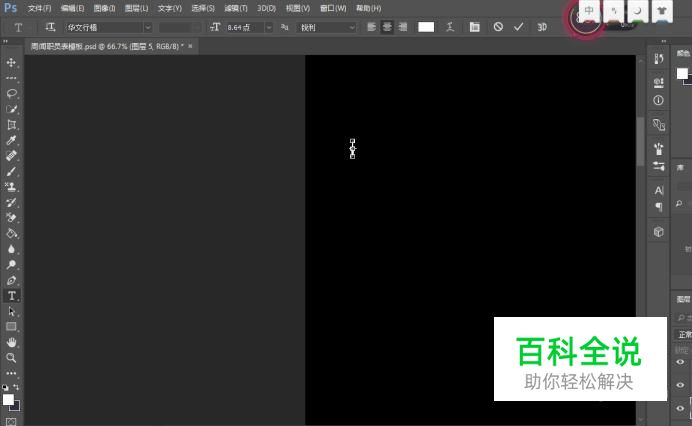This screenshot has width=692, height=426.
Task: Open the Create Warped Text dialog
Action: 450,27
